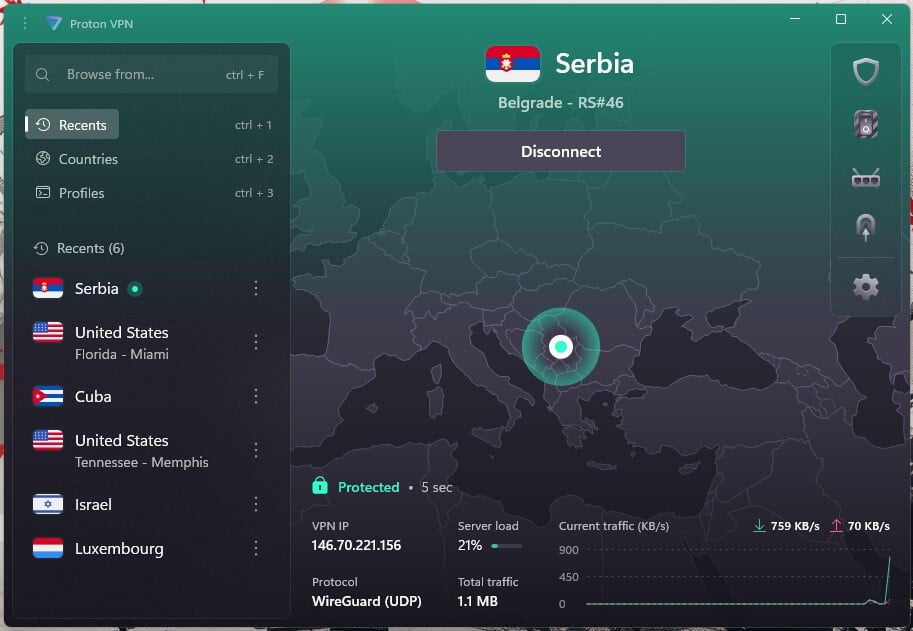The image size is (913, 631).
Task: Open more options for Serbia
Action: (x=256, y=288)
